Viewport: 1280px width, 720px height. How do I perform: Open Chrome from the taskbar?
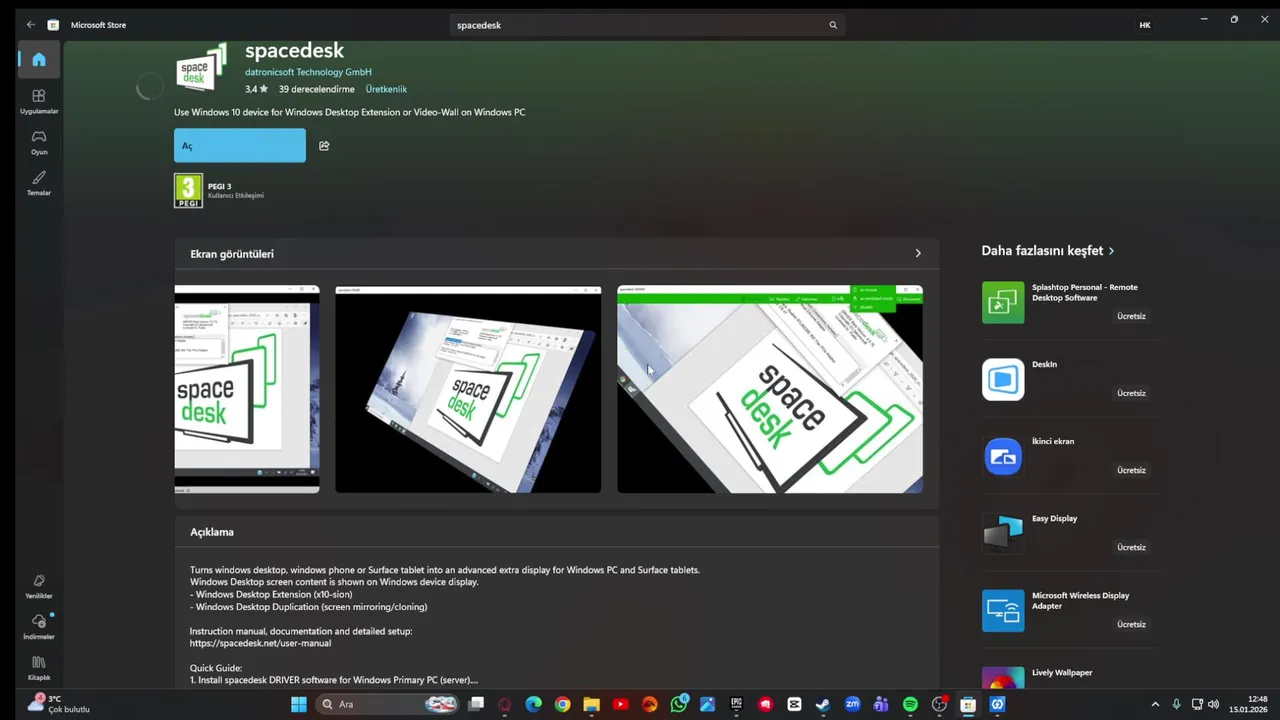click(562, 704)
